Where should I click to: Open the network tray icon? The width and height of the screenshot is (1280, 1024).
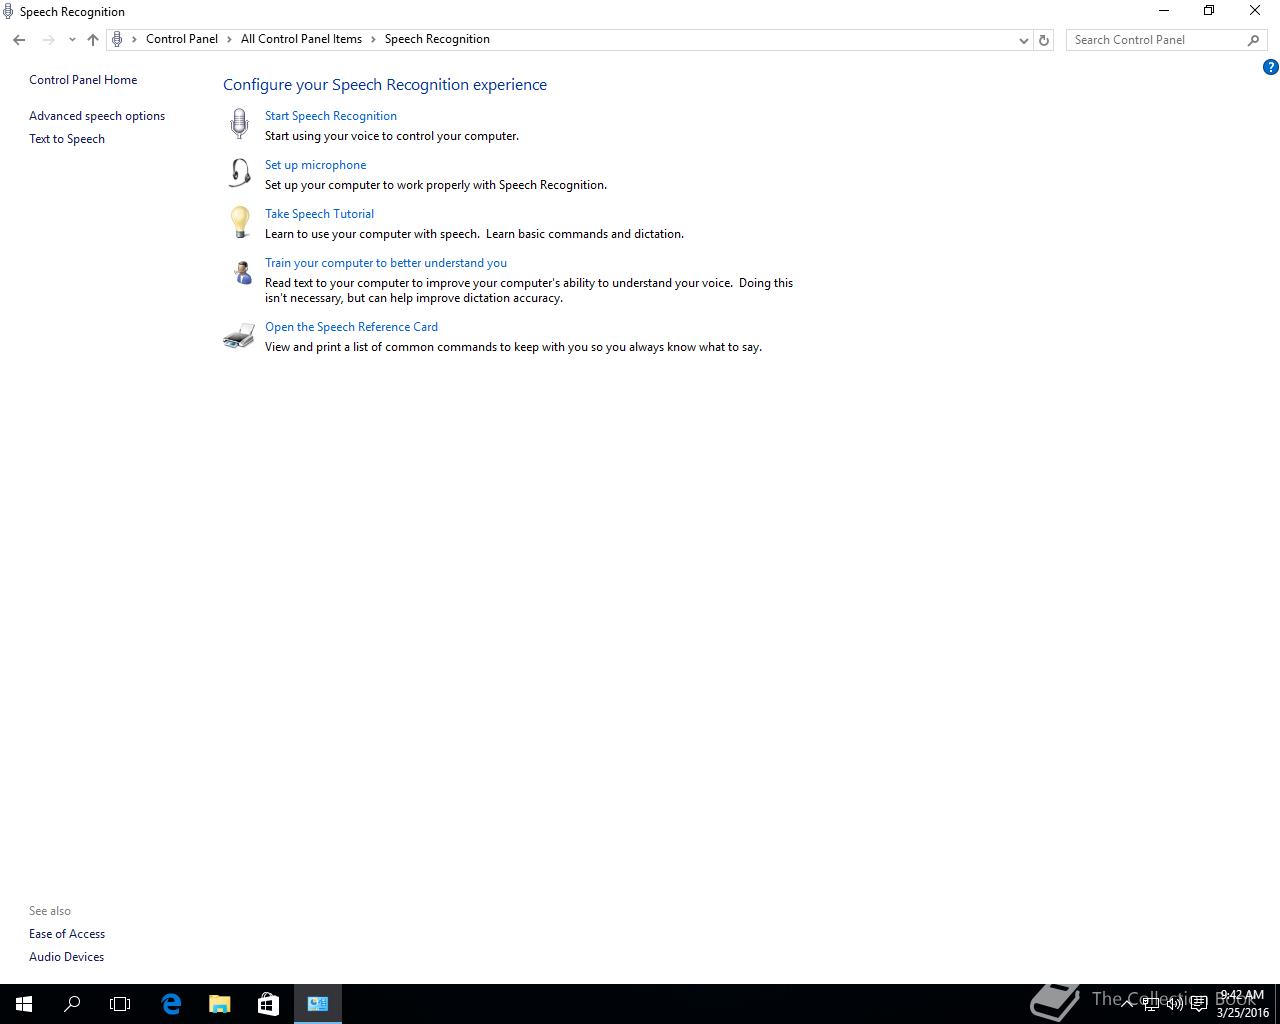(1151, 1004)
